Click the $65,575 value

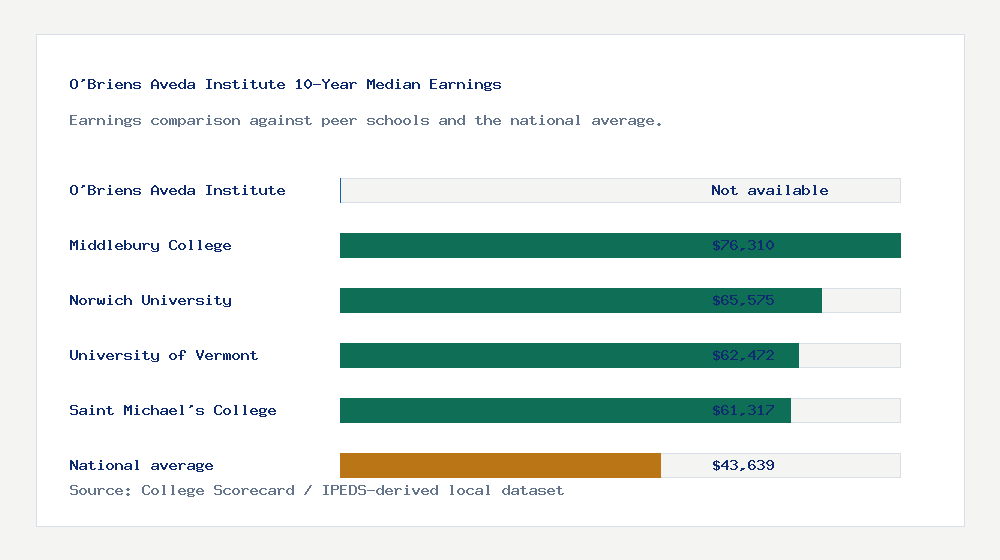(743, 300)
